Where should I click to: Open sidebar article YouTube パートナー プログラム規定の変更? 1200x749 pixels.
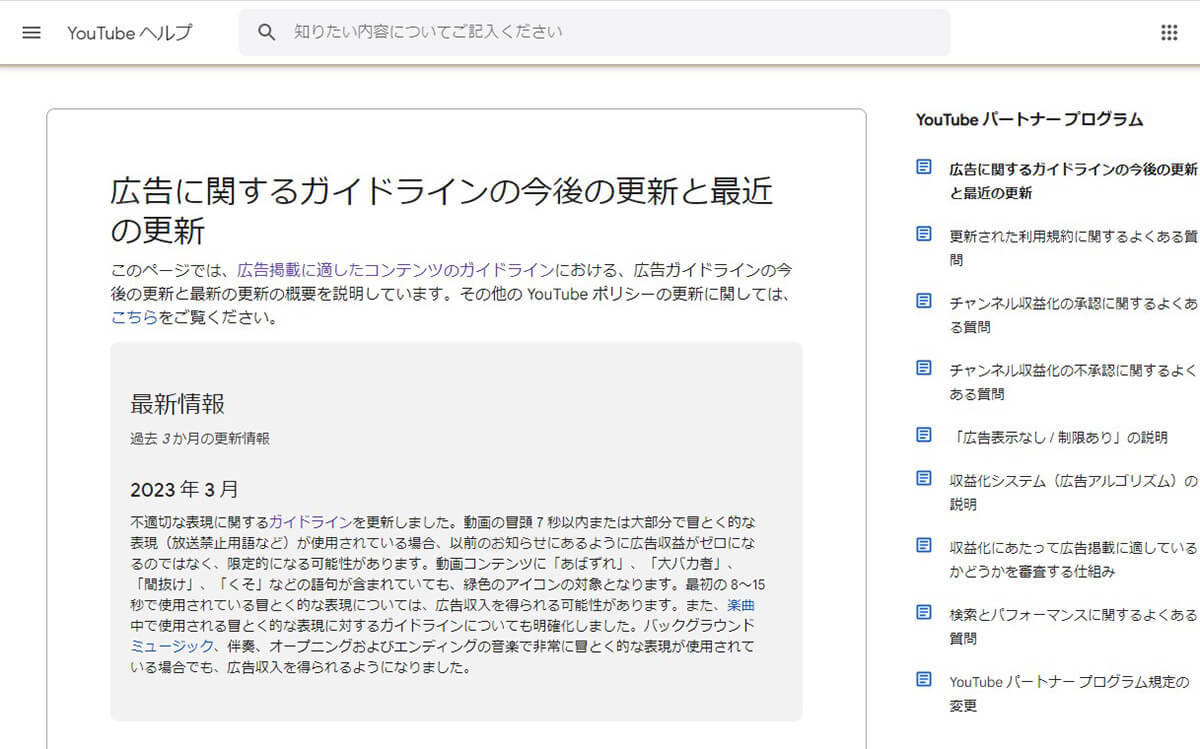pyautogui.click(x=1069, y=694)
